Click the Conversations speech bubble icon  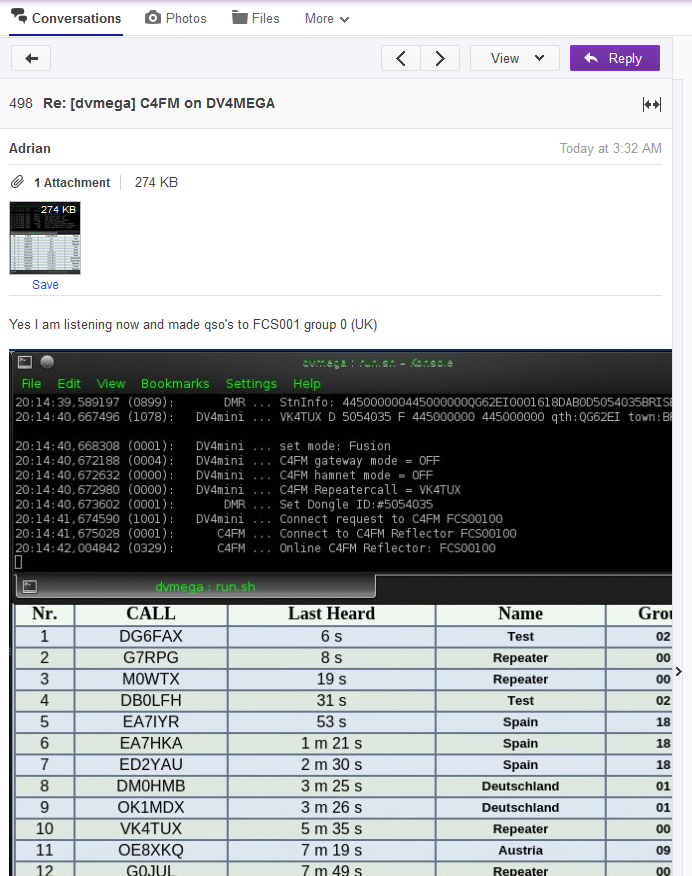[x=19, y=16]
